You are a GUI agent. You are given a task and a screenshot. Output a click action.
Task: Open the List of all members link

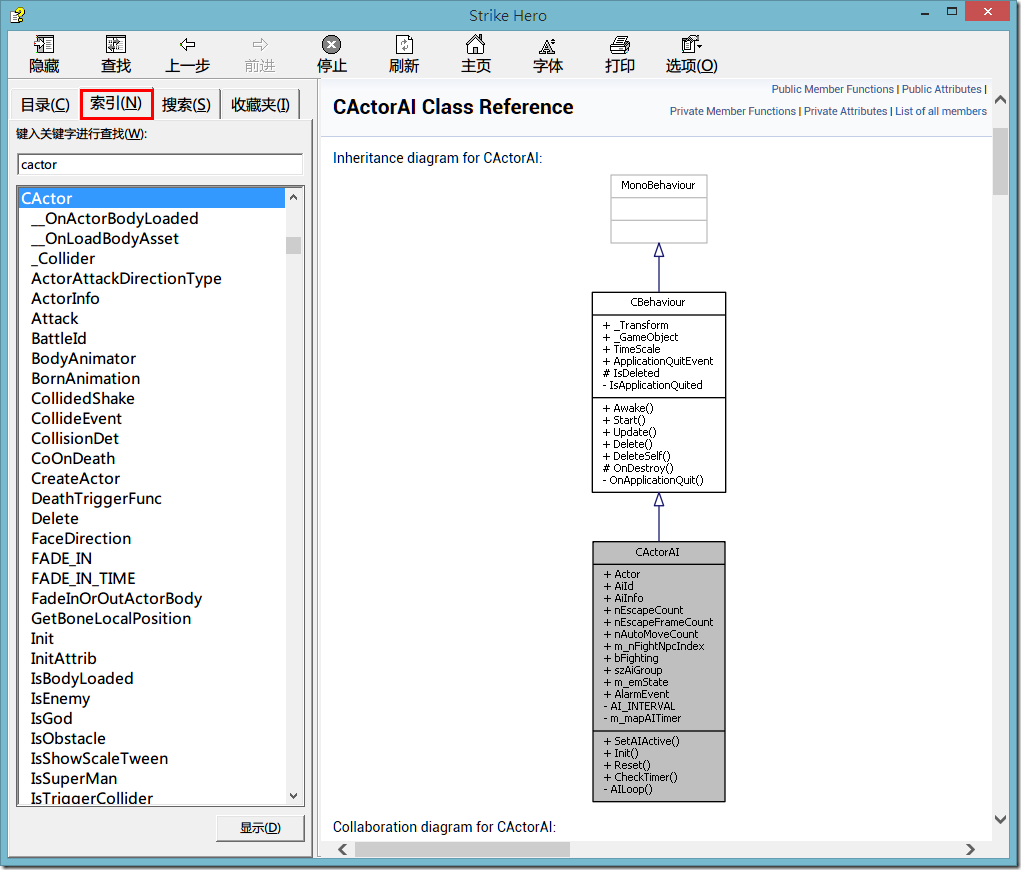click(x=940, y=111)
